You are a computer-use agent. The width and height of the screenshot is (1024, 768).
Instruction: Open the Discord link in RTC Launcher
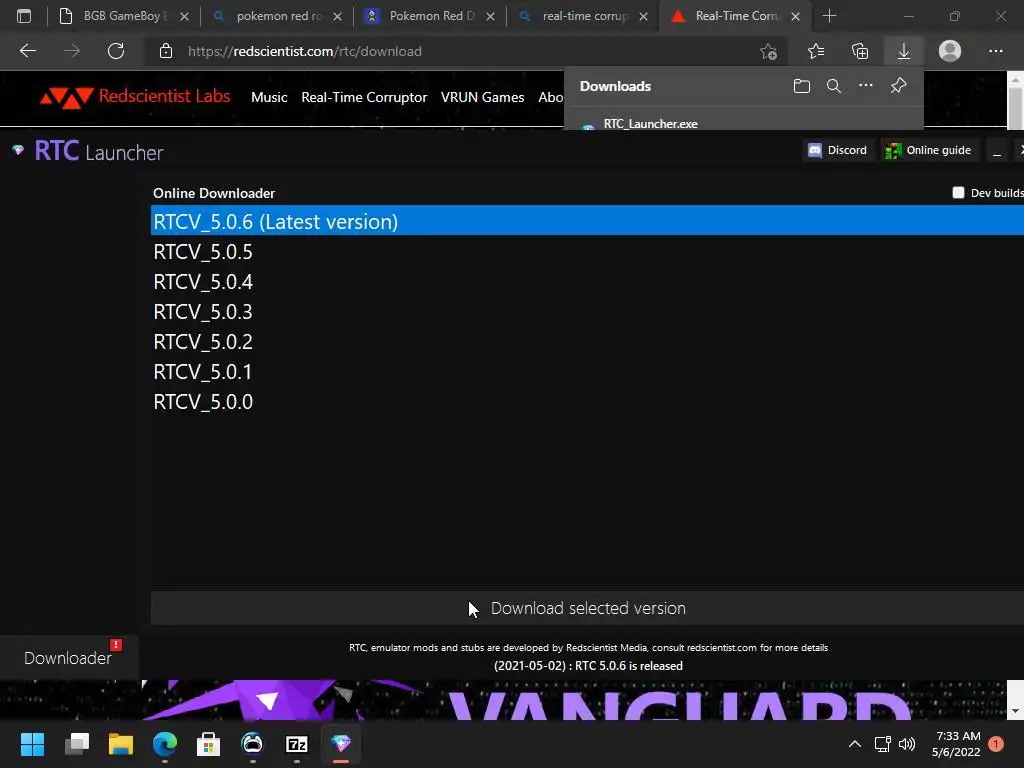click(x=838, y=150)
